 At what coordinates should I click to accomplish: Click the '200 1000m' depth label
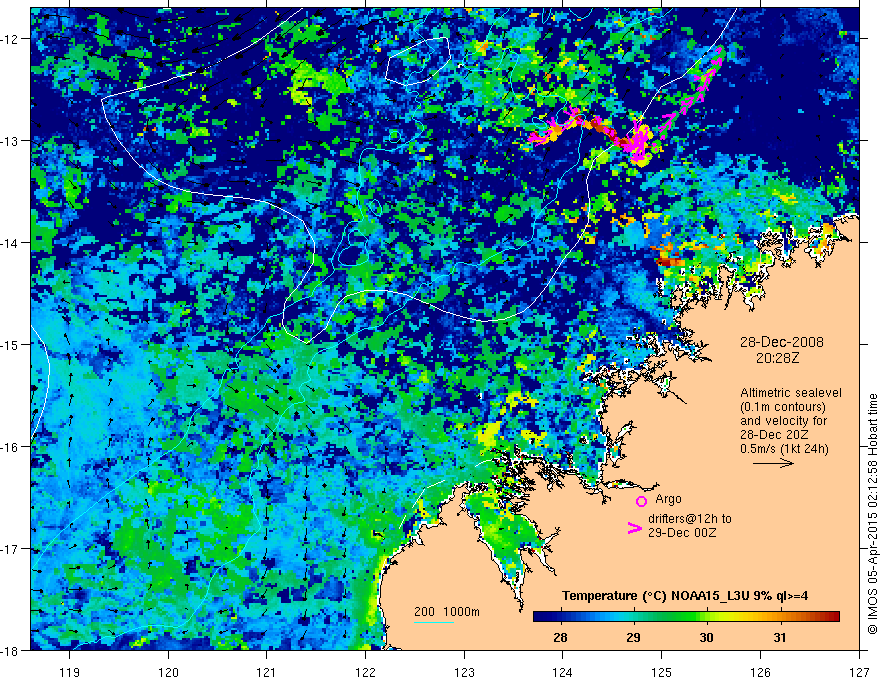pyautogui.click(x=447, y=612)
